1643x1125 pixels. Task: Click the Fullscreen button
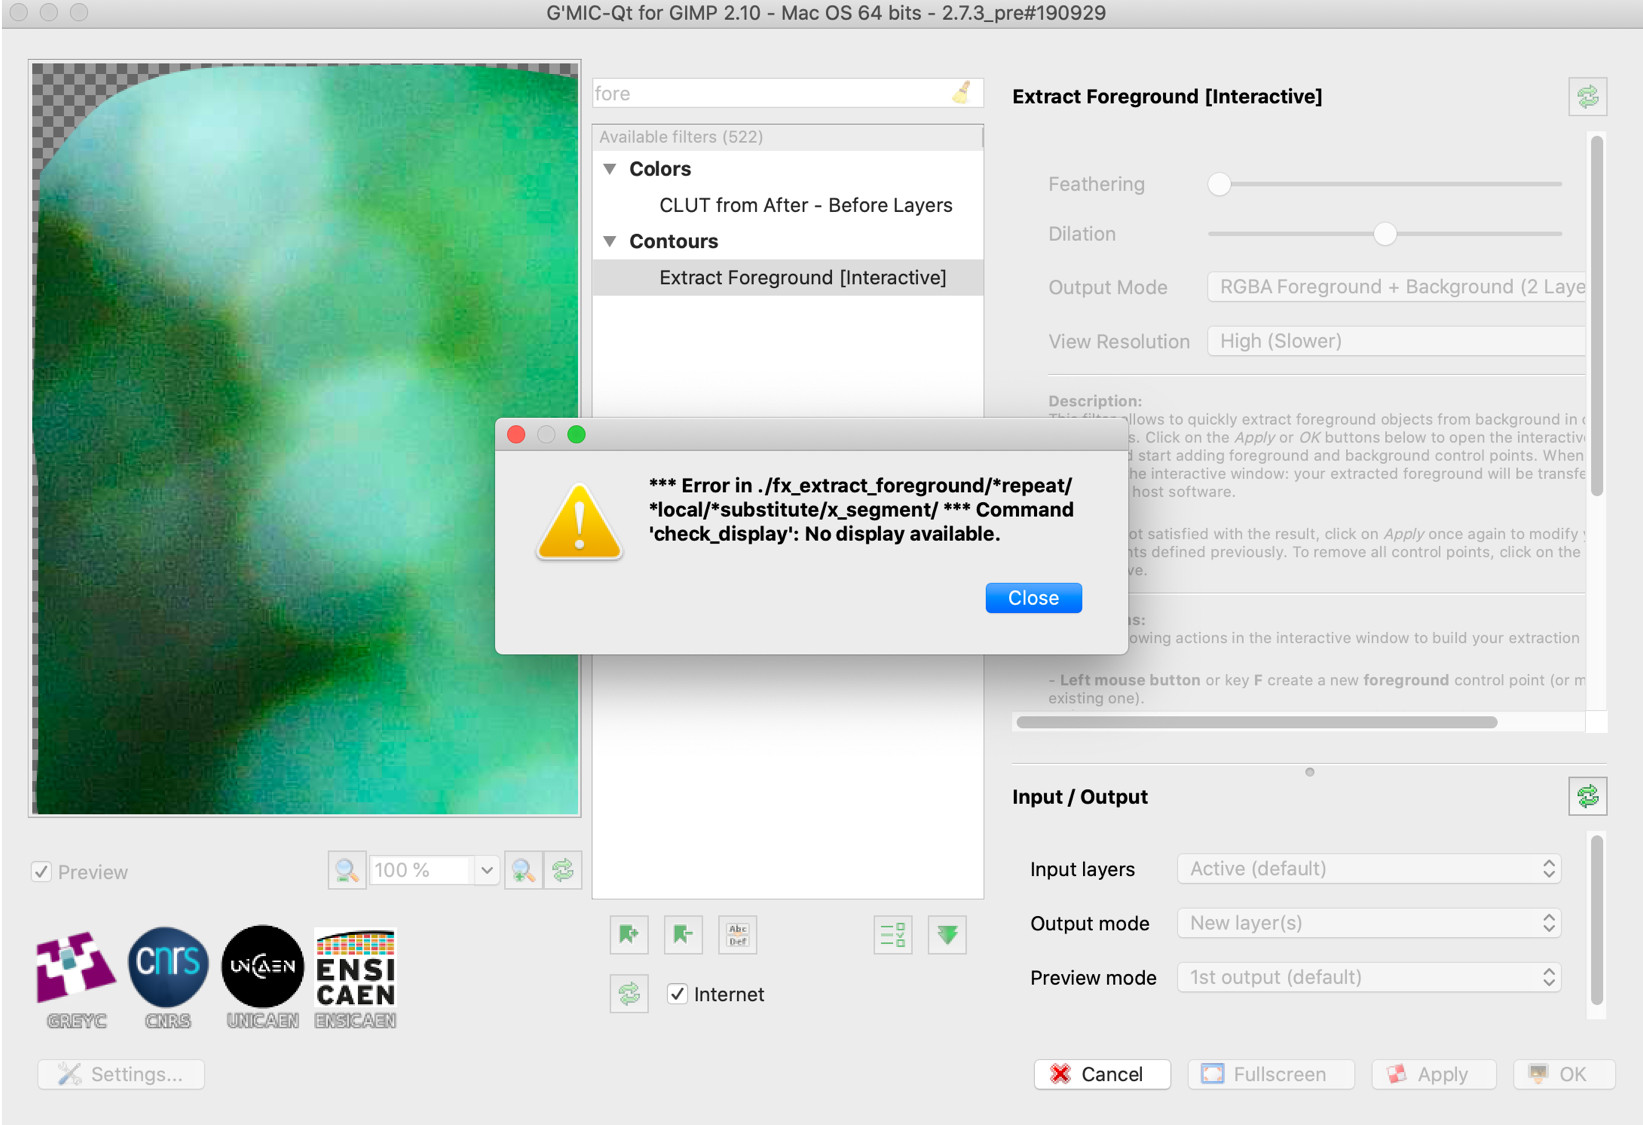1271,1074
